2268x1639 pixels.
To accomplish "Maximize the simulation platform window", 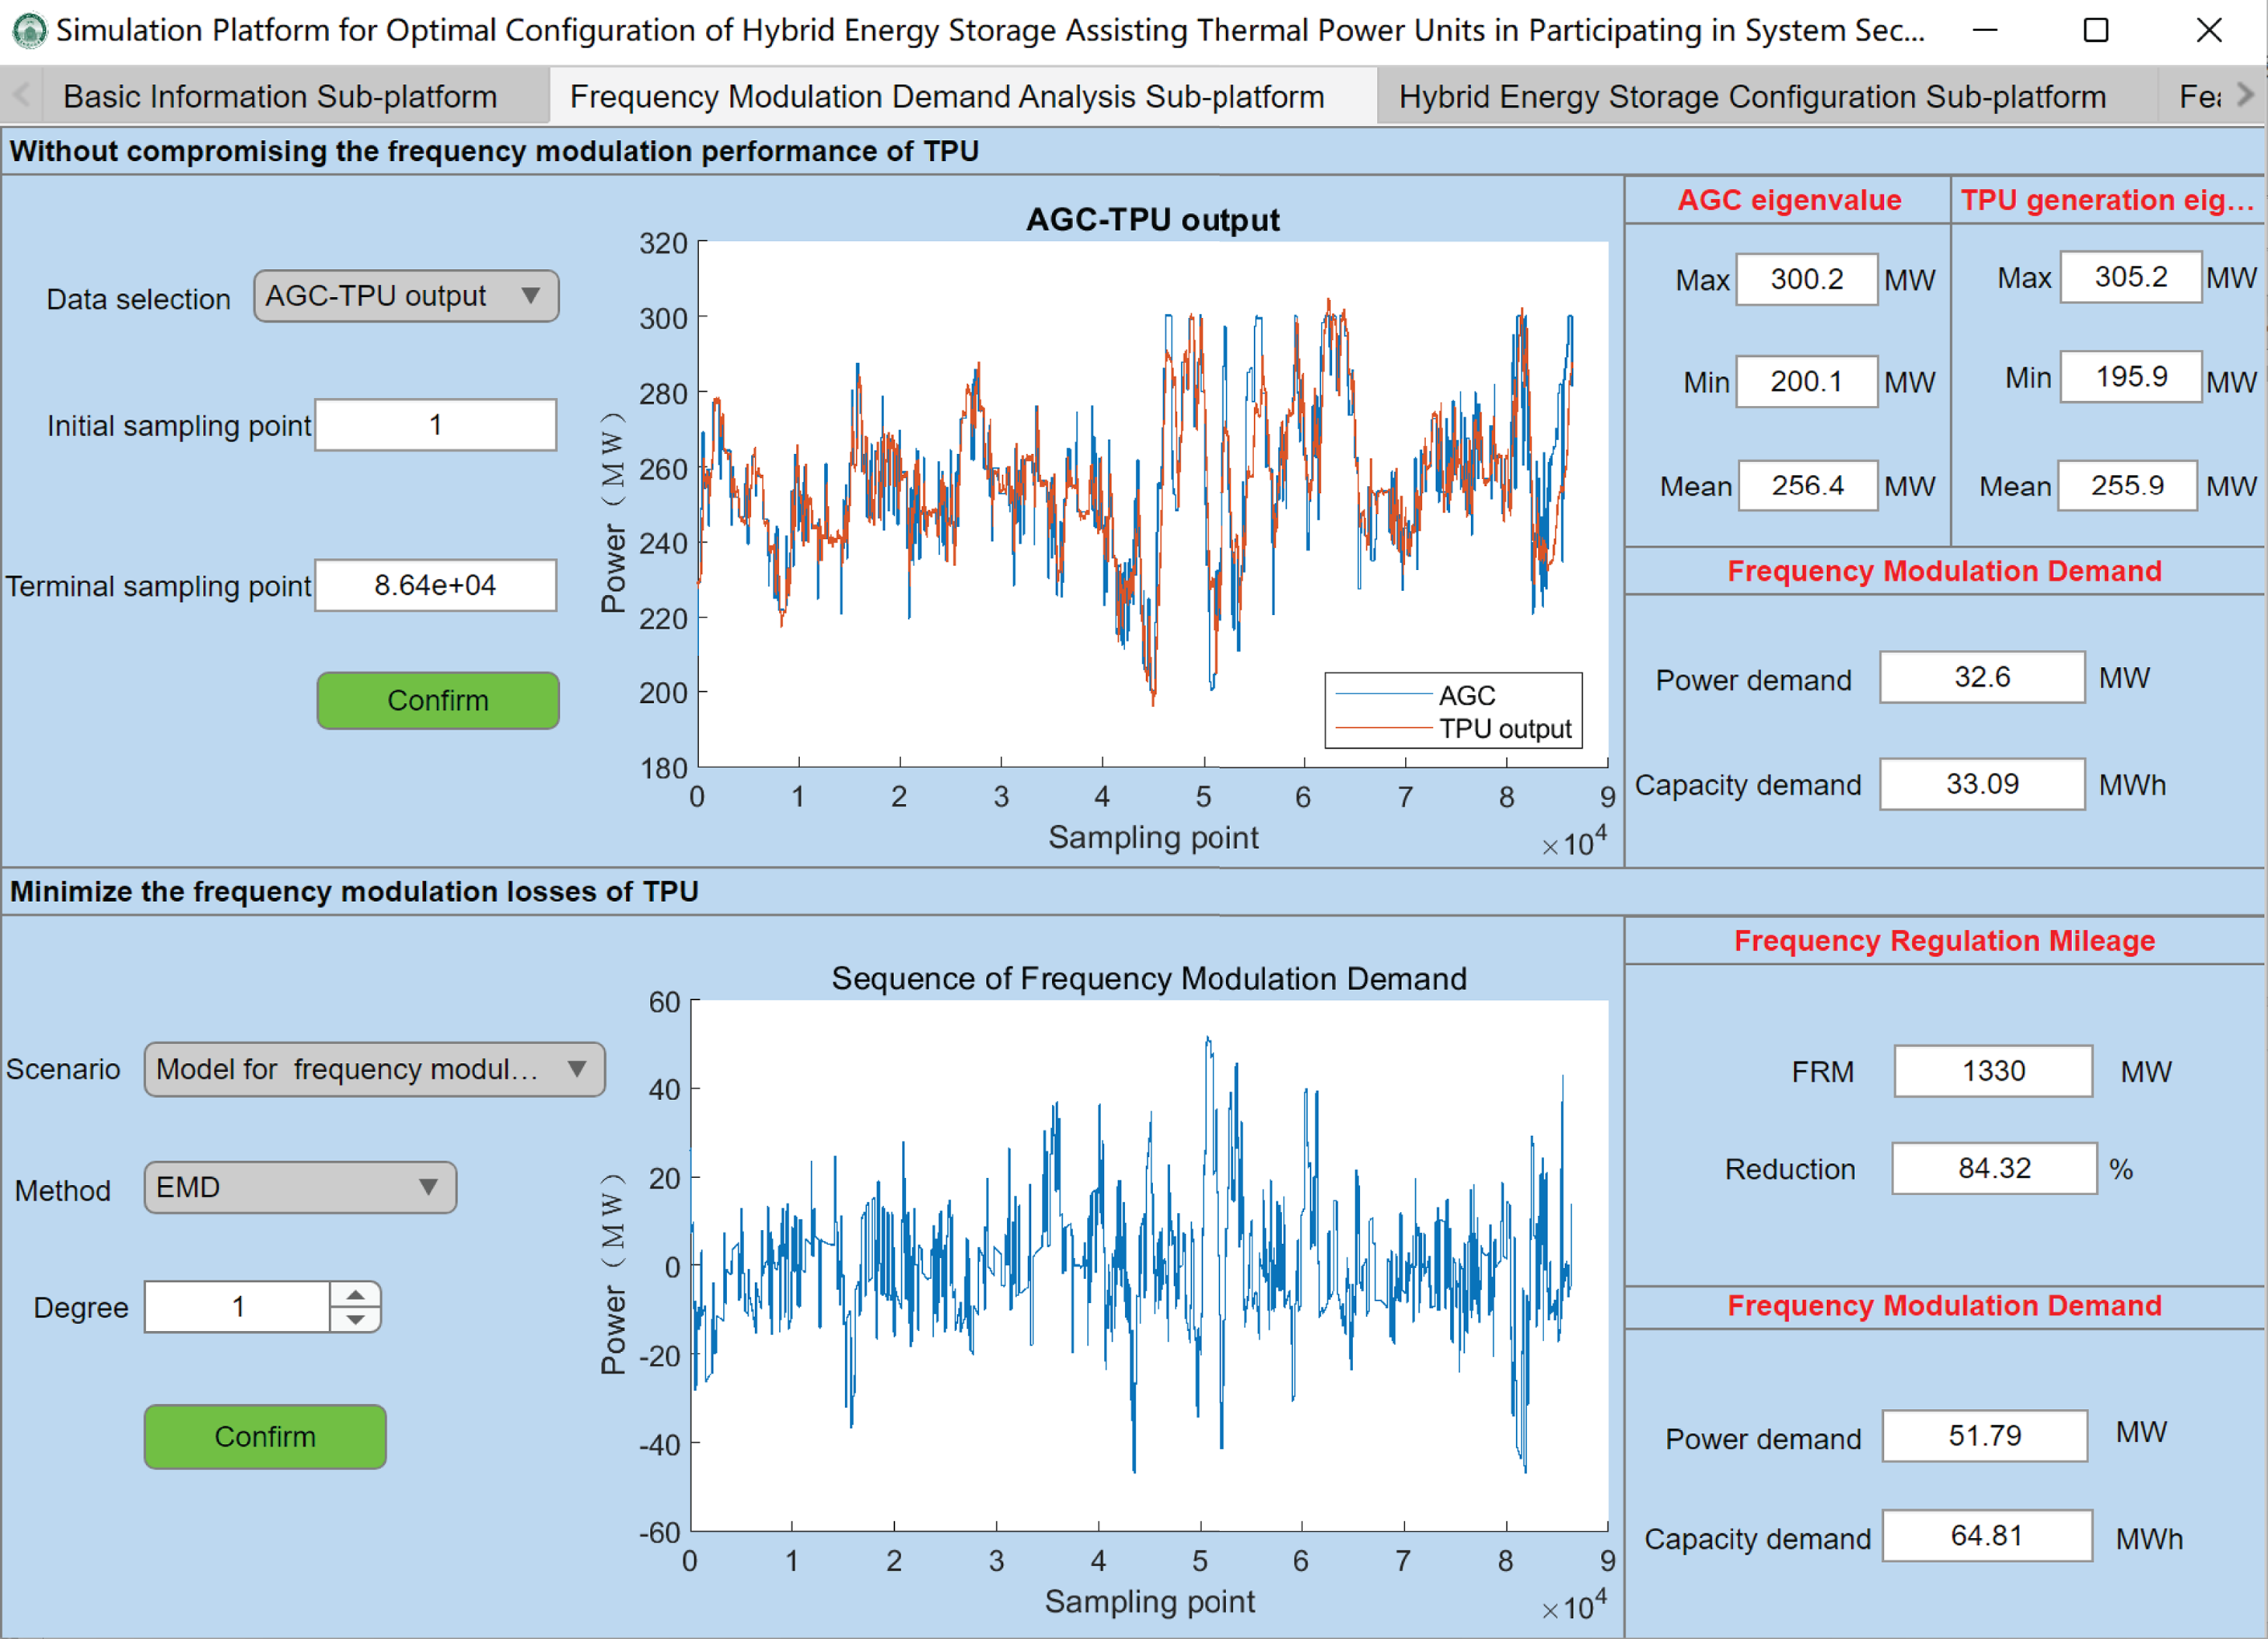I will pyautogui.click(x=2095, y=30).
